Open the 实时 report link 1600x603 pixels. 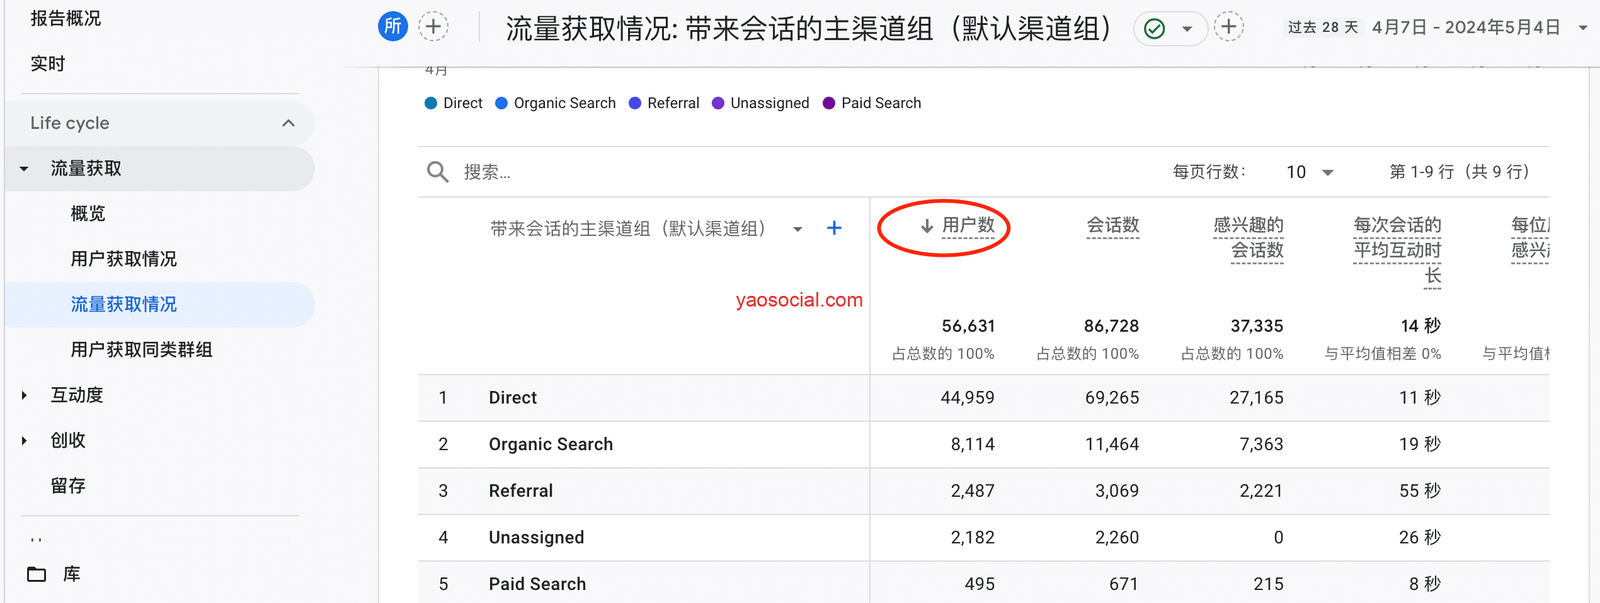[48, 64]
